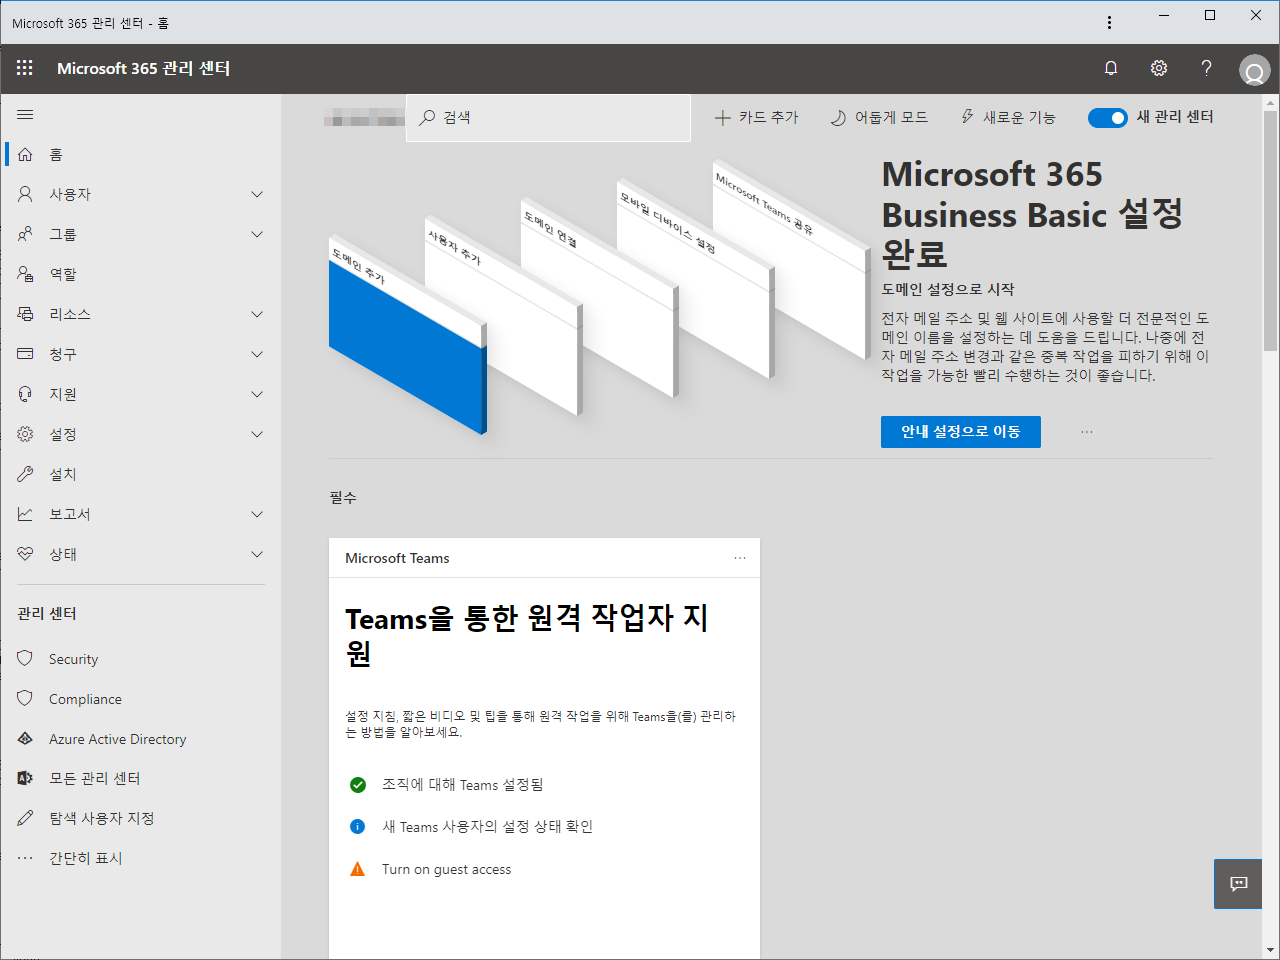The image size is (1280, 960).
Task: Click the Azure Active Directory icon
Action: click(25, 738)
